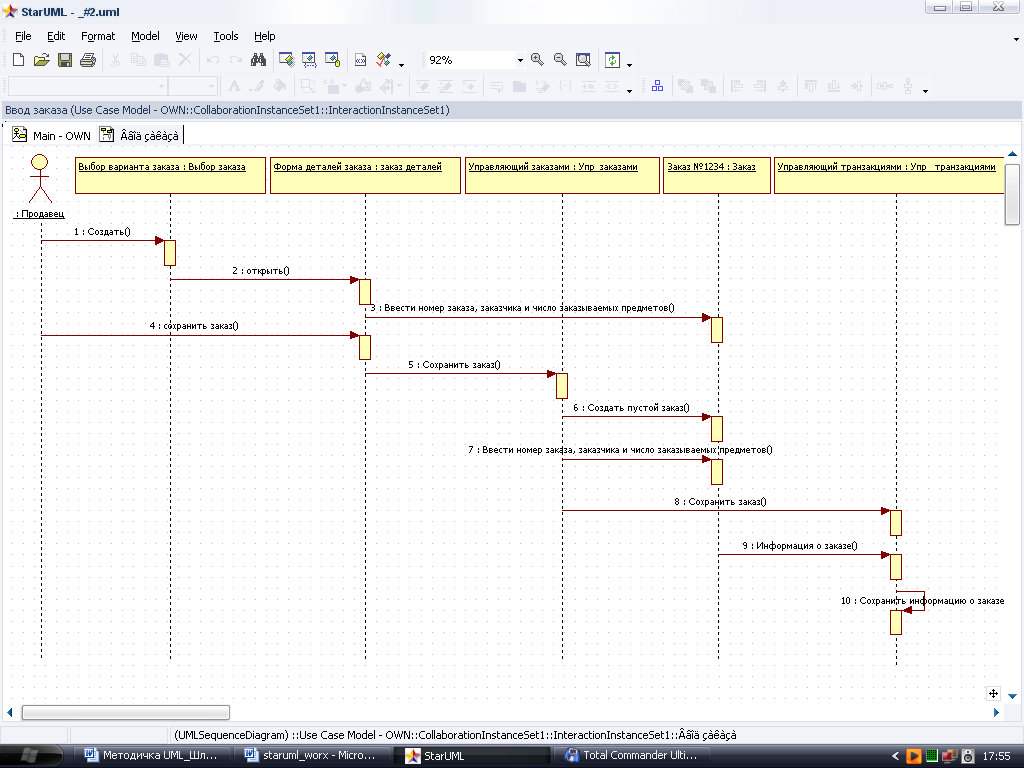Image resolution: width=1024 pixels, height=768 pixels.
Task: Expand the alignment toolbar overflow arrow
Action: pos(925,91)
